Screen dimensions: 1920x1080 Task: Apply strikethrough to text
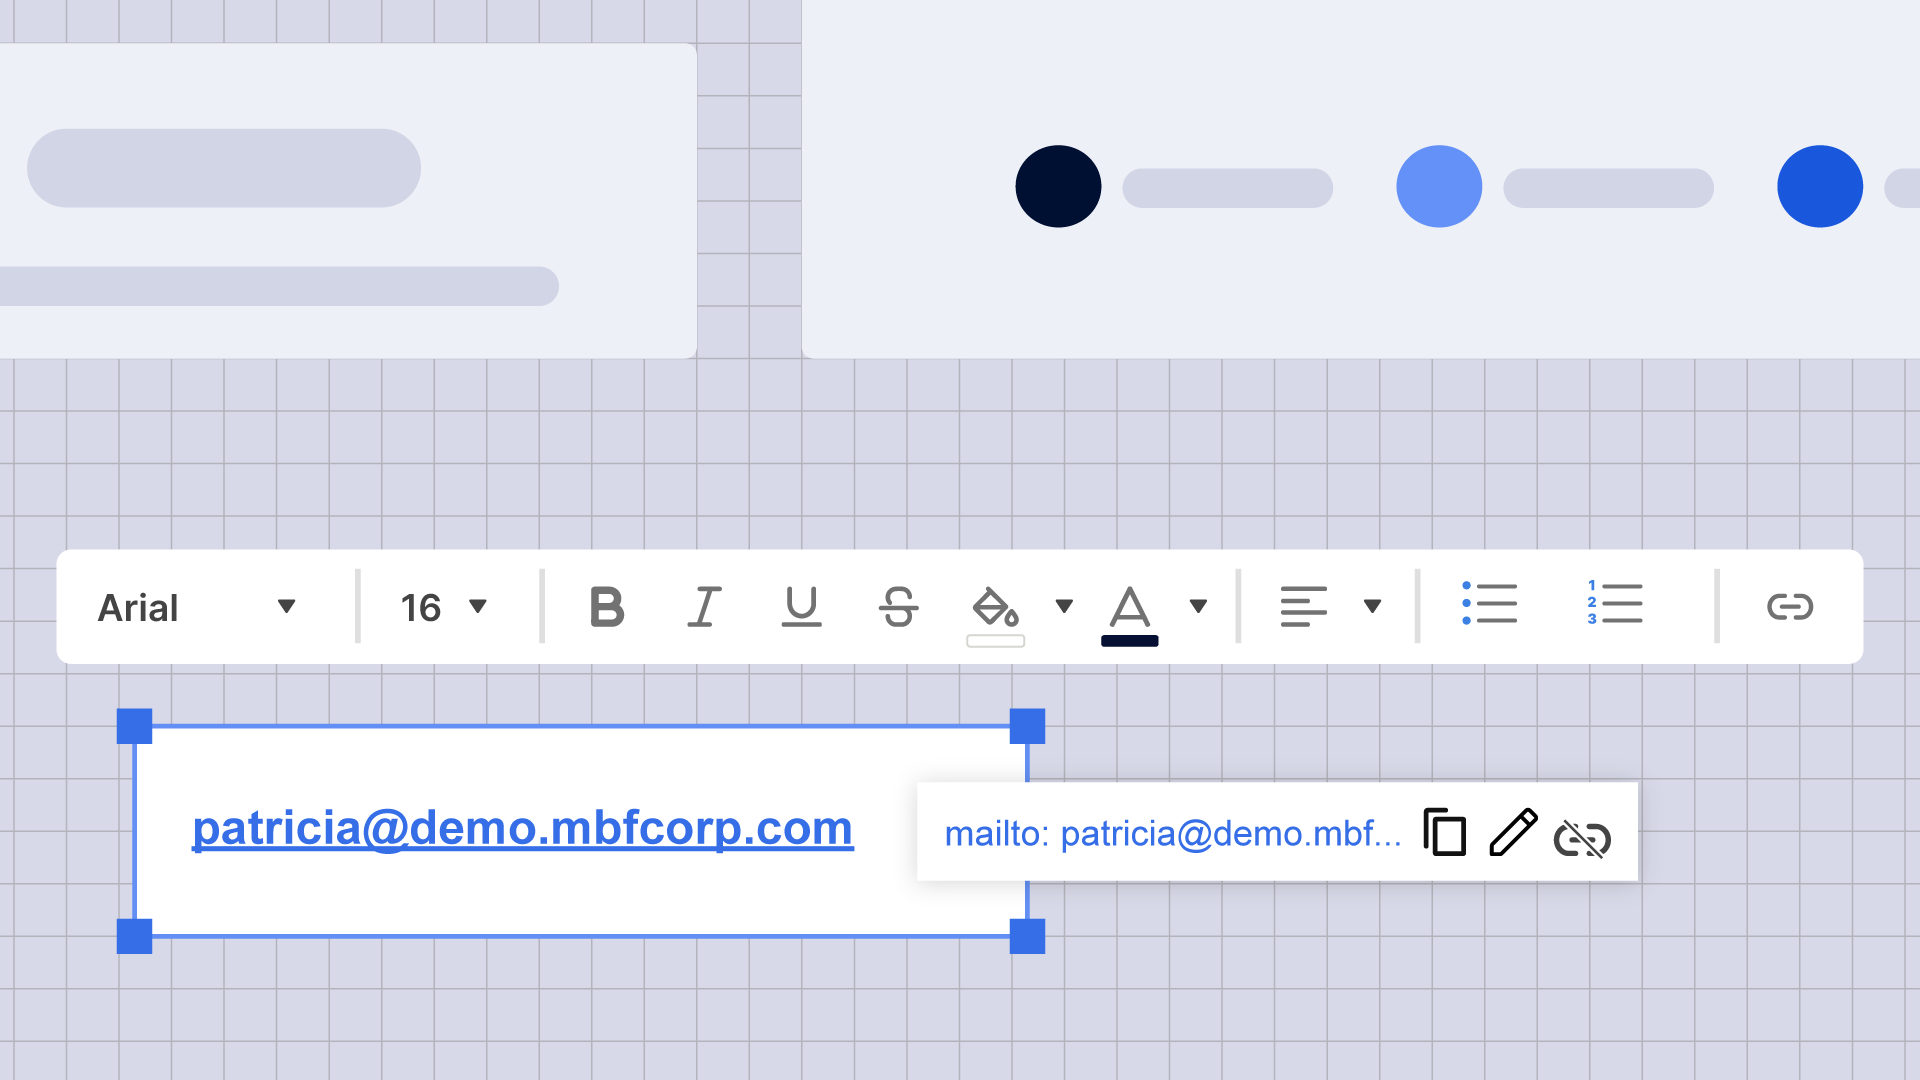898,607
